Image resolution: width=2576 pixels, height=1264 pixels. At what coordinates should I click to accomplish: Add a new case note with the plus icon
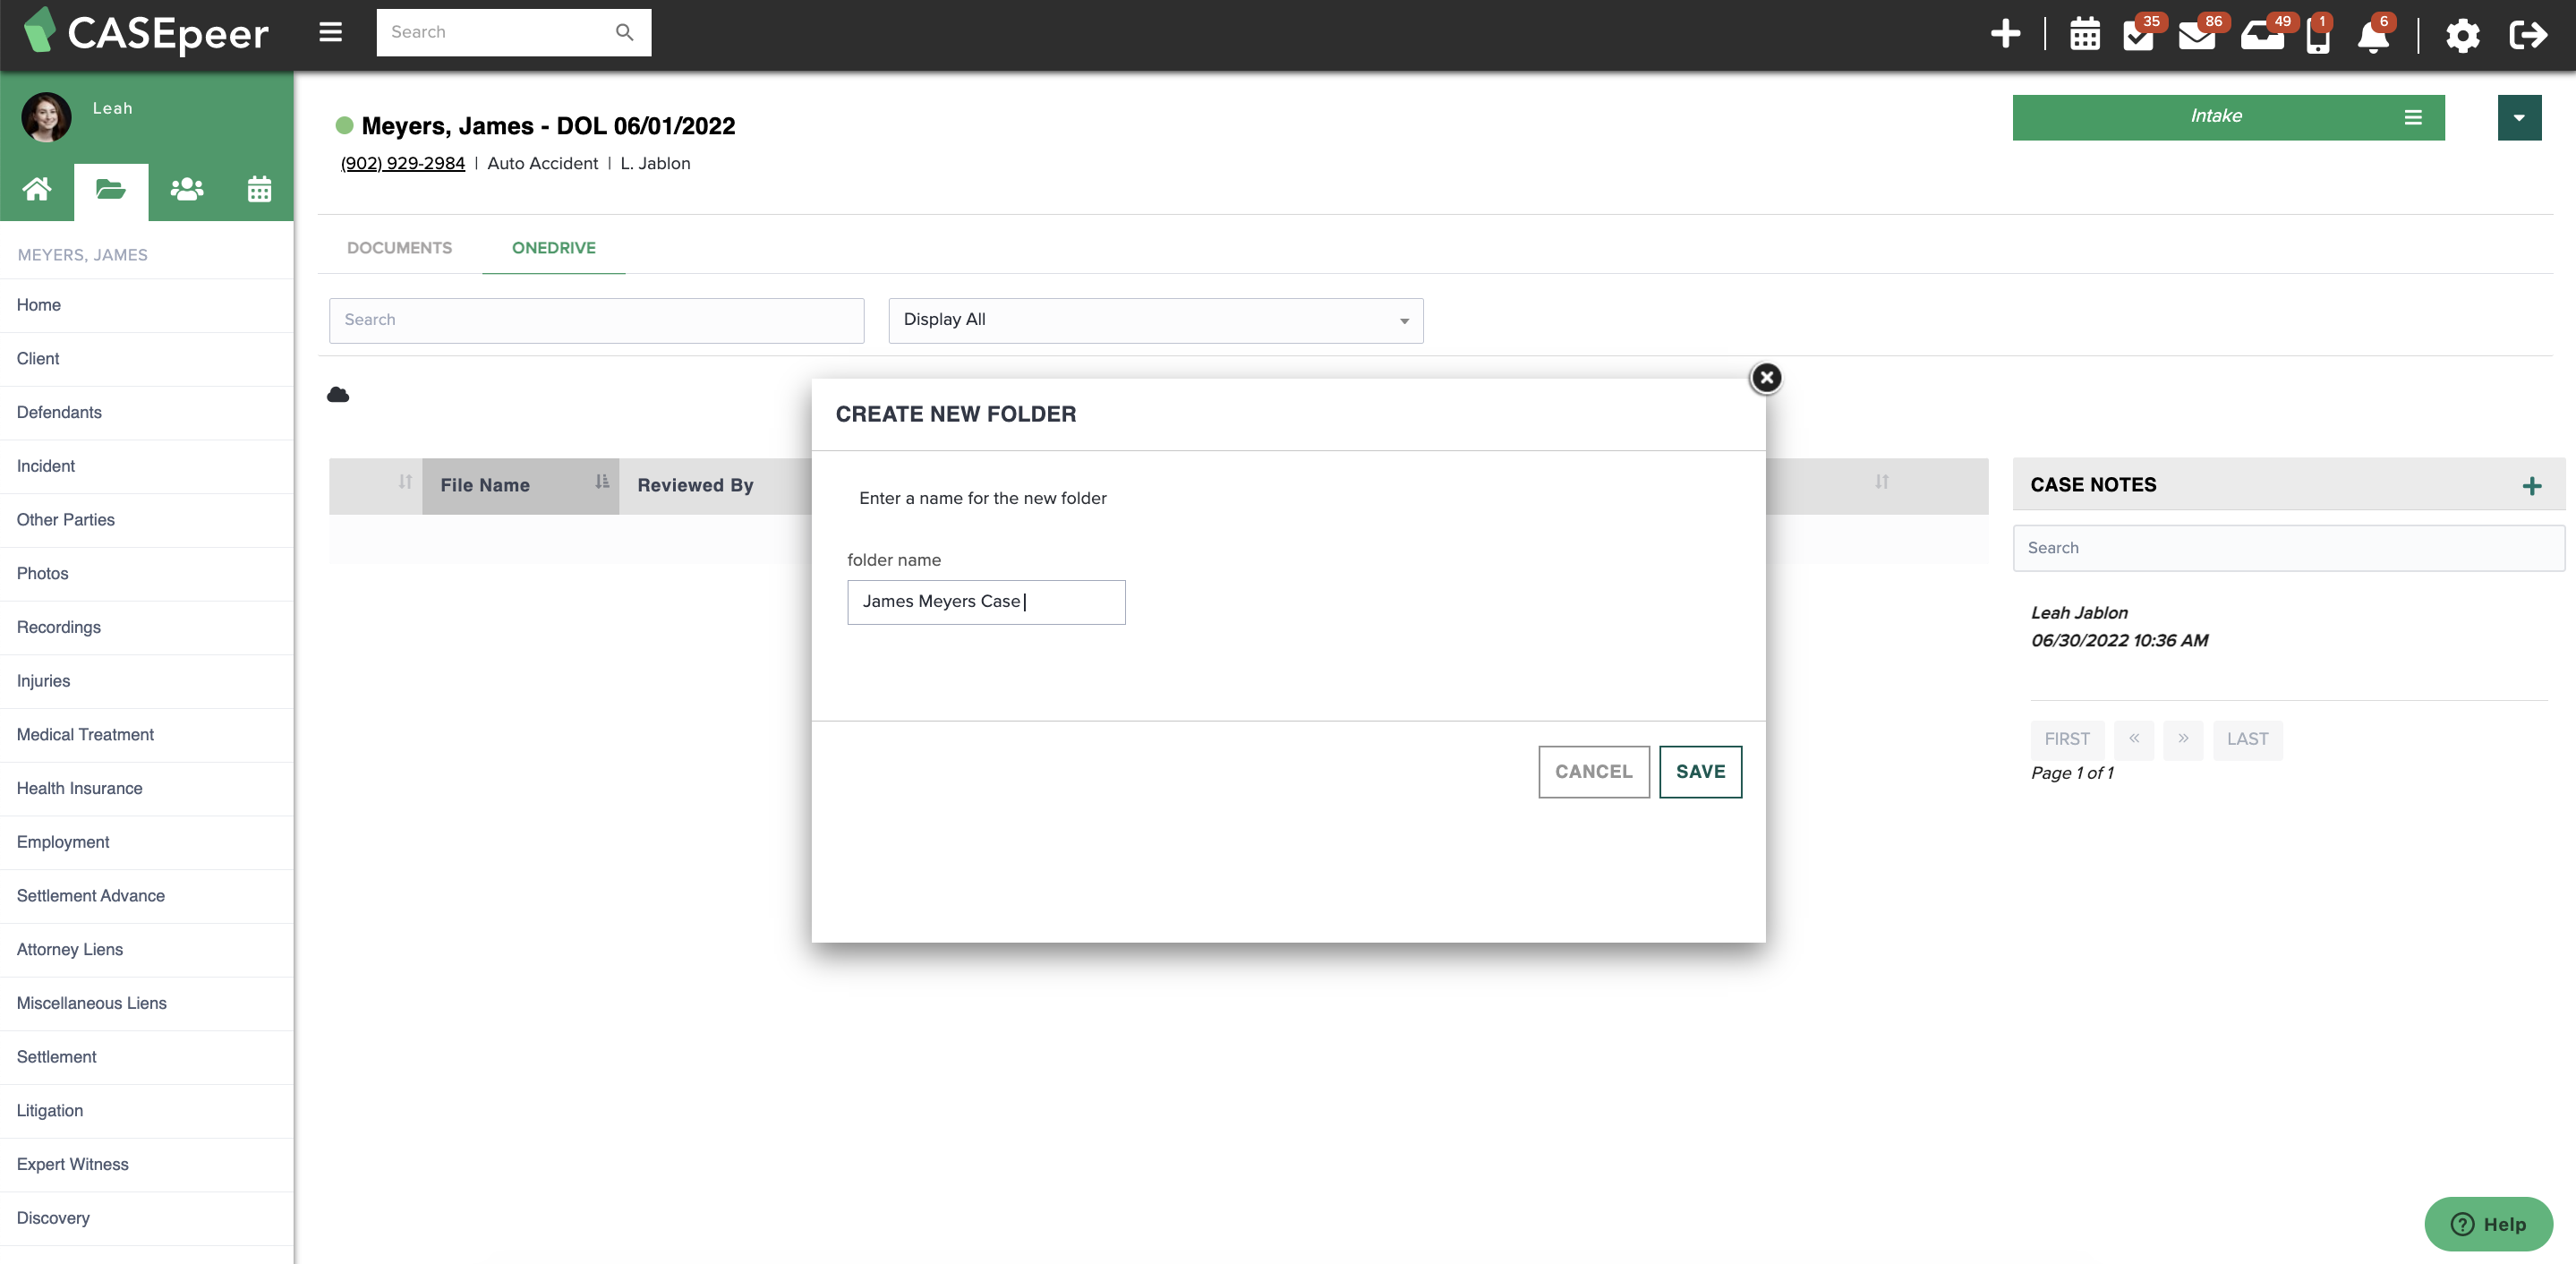pyautogui.click(x=2532, y=486)
